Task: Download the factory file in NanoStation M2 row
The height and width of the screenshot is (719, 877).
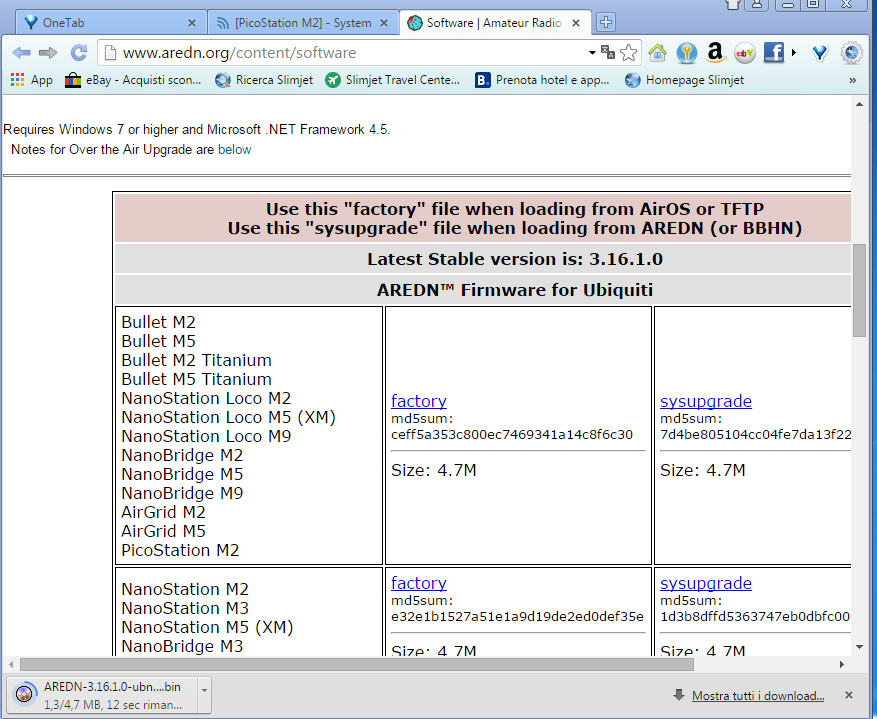Action: 419,583
